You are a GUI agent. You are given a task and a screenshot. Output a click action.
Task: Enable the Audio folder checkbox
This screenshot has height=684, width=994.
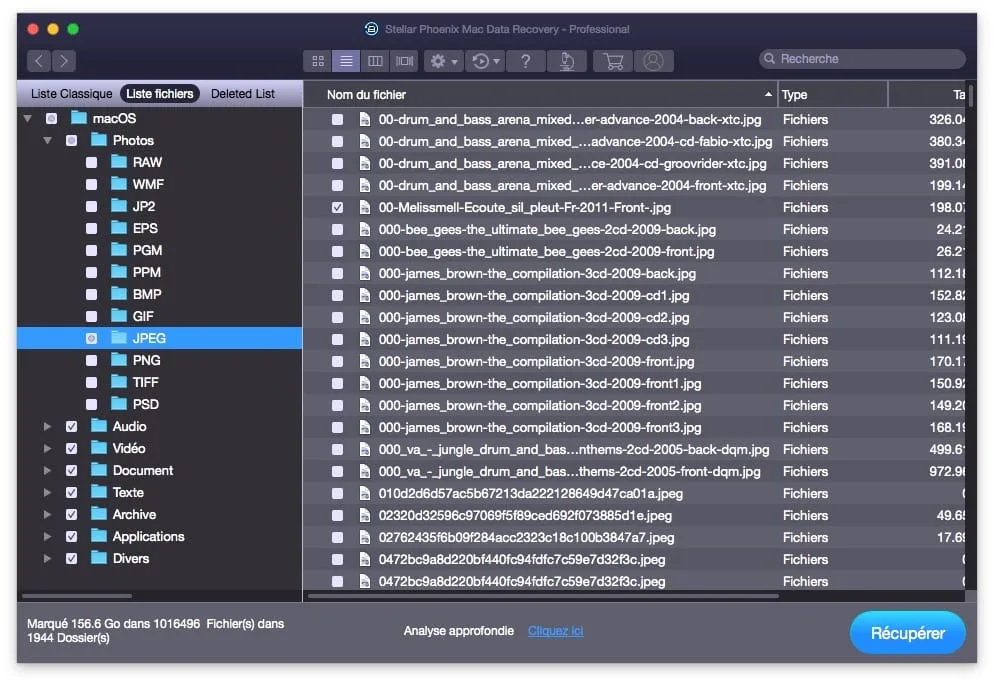(x=71, y=426)
